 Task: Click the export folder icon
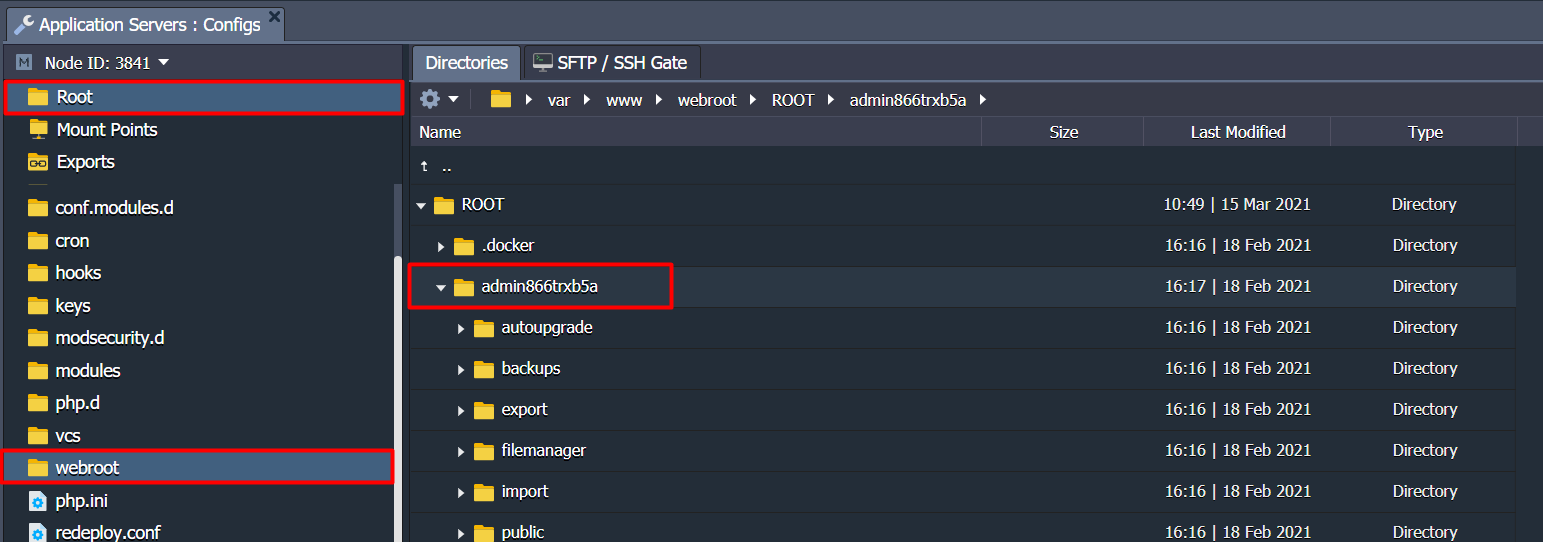(x=484, y=410)
